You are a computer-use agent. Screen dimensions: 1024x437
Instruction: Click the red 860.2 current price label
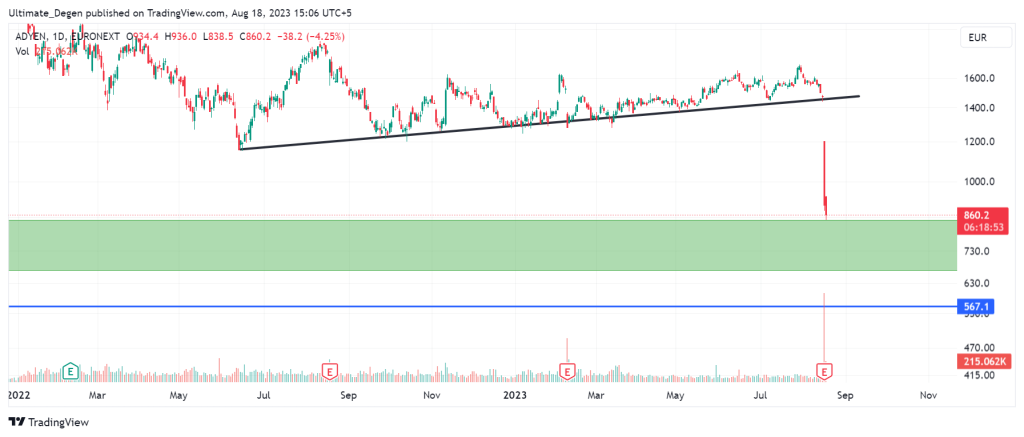(x=982, y=214)
